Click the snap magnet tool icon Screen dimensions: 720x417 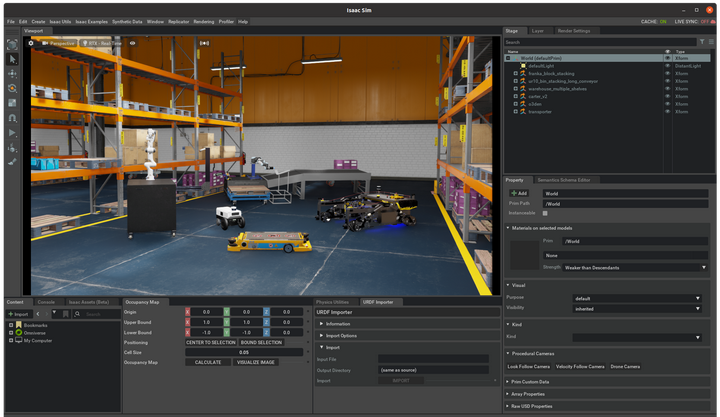12,117
